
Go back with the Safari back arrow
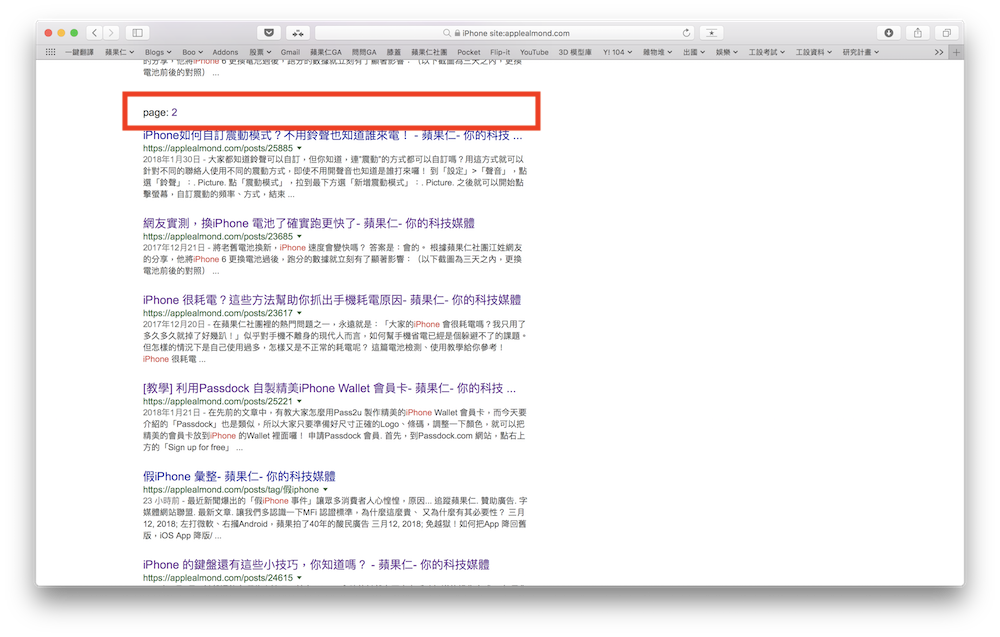coord(94,33)
